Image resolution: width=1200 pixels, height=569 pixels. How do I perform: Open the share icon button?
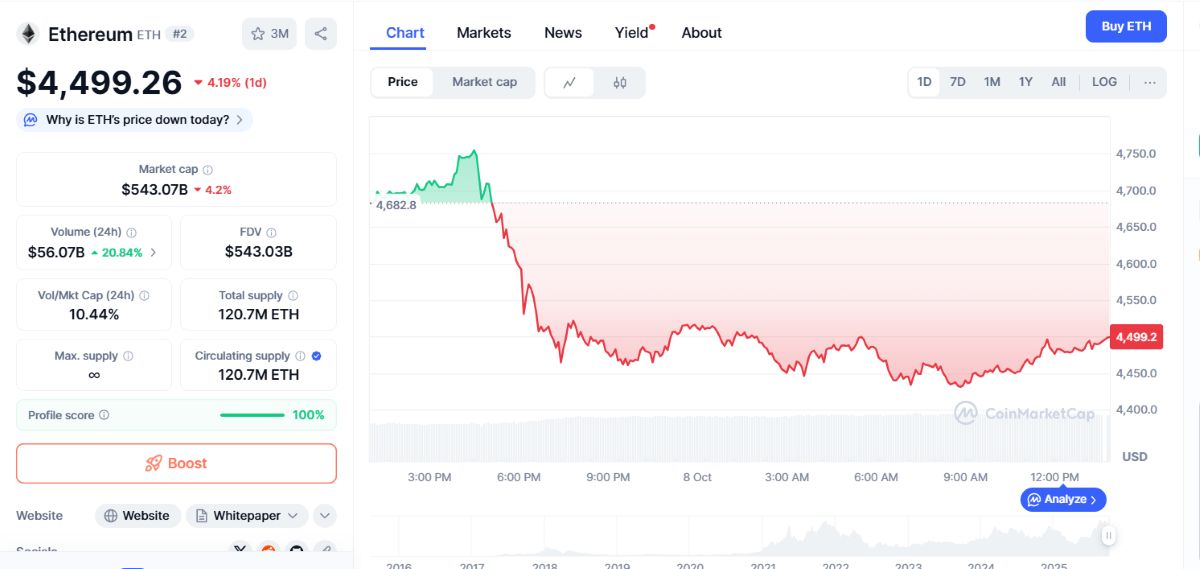[x=321, y=34]
